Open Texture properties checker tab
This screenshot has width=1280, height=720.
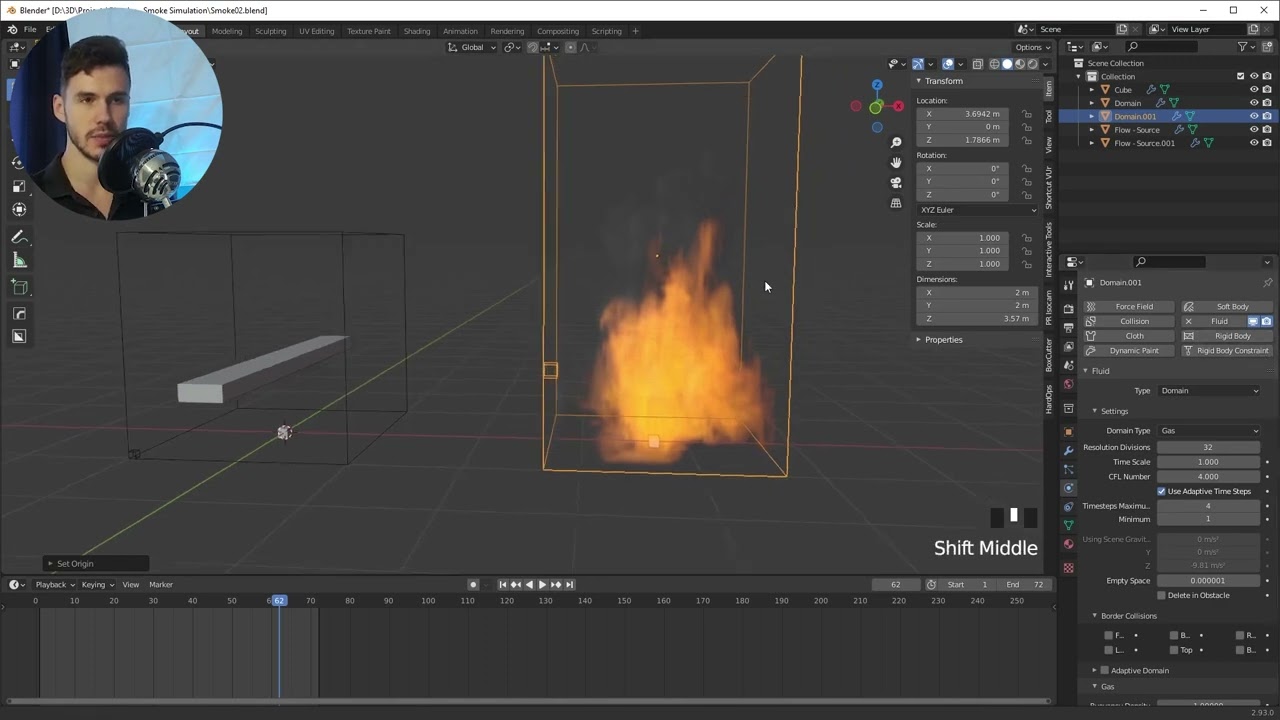point(1068,568)
